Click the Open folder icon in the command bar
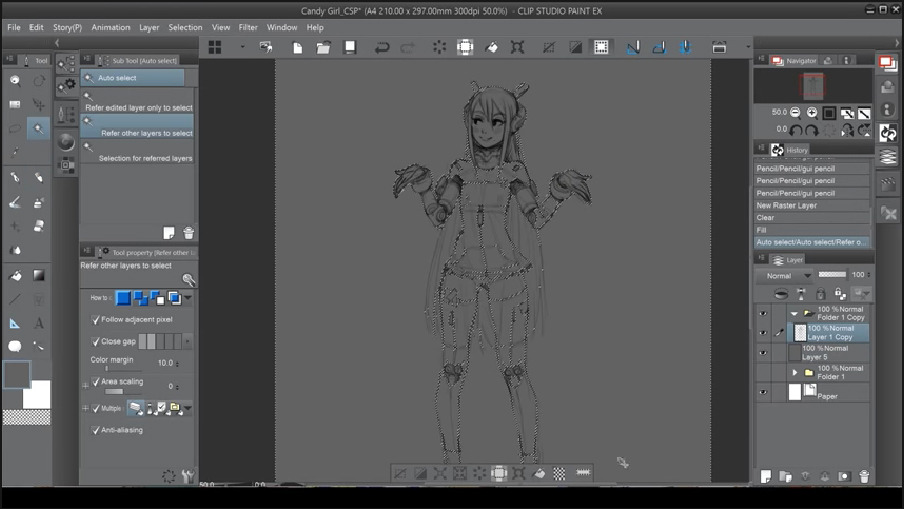Image resolution: width=904 pixels, height=509 pixels. click(x=324, y=47)
